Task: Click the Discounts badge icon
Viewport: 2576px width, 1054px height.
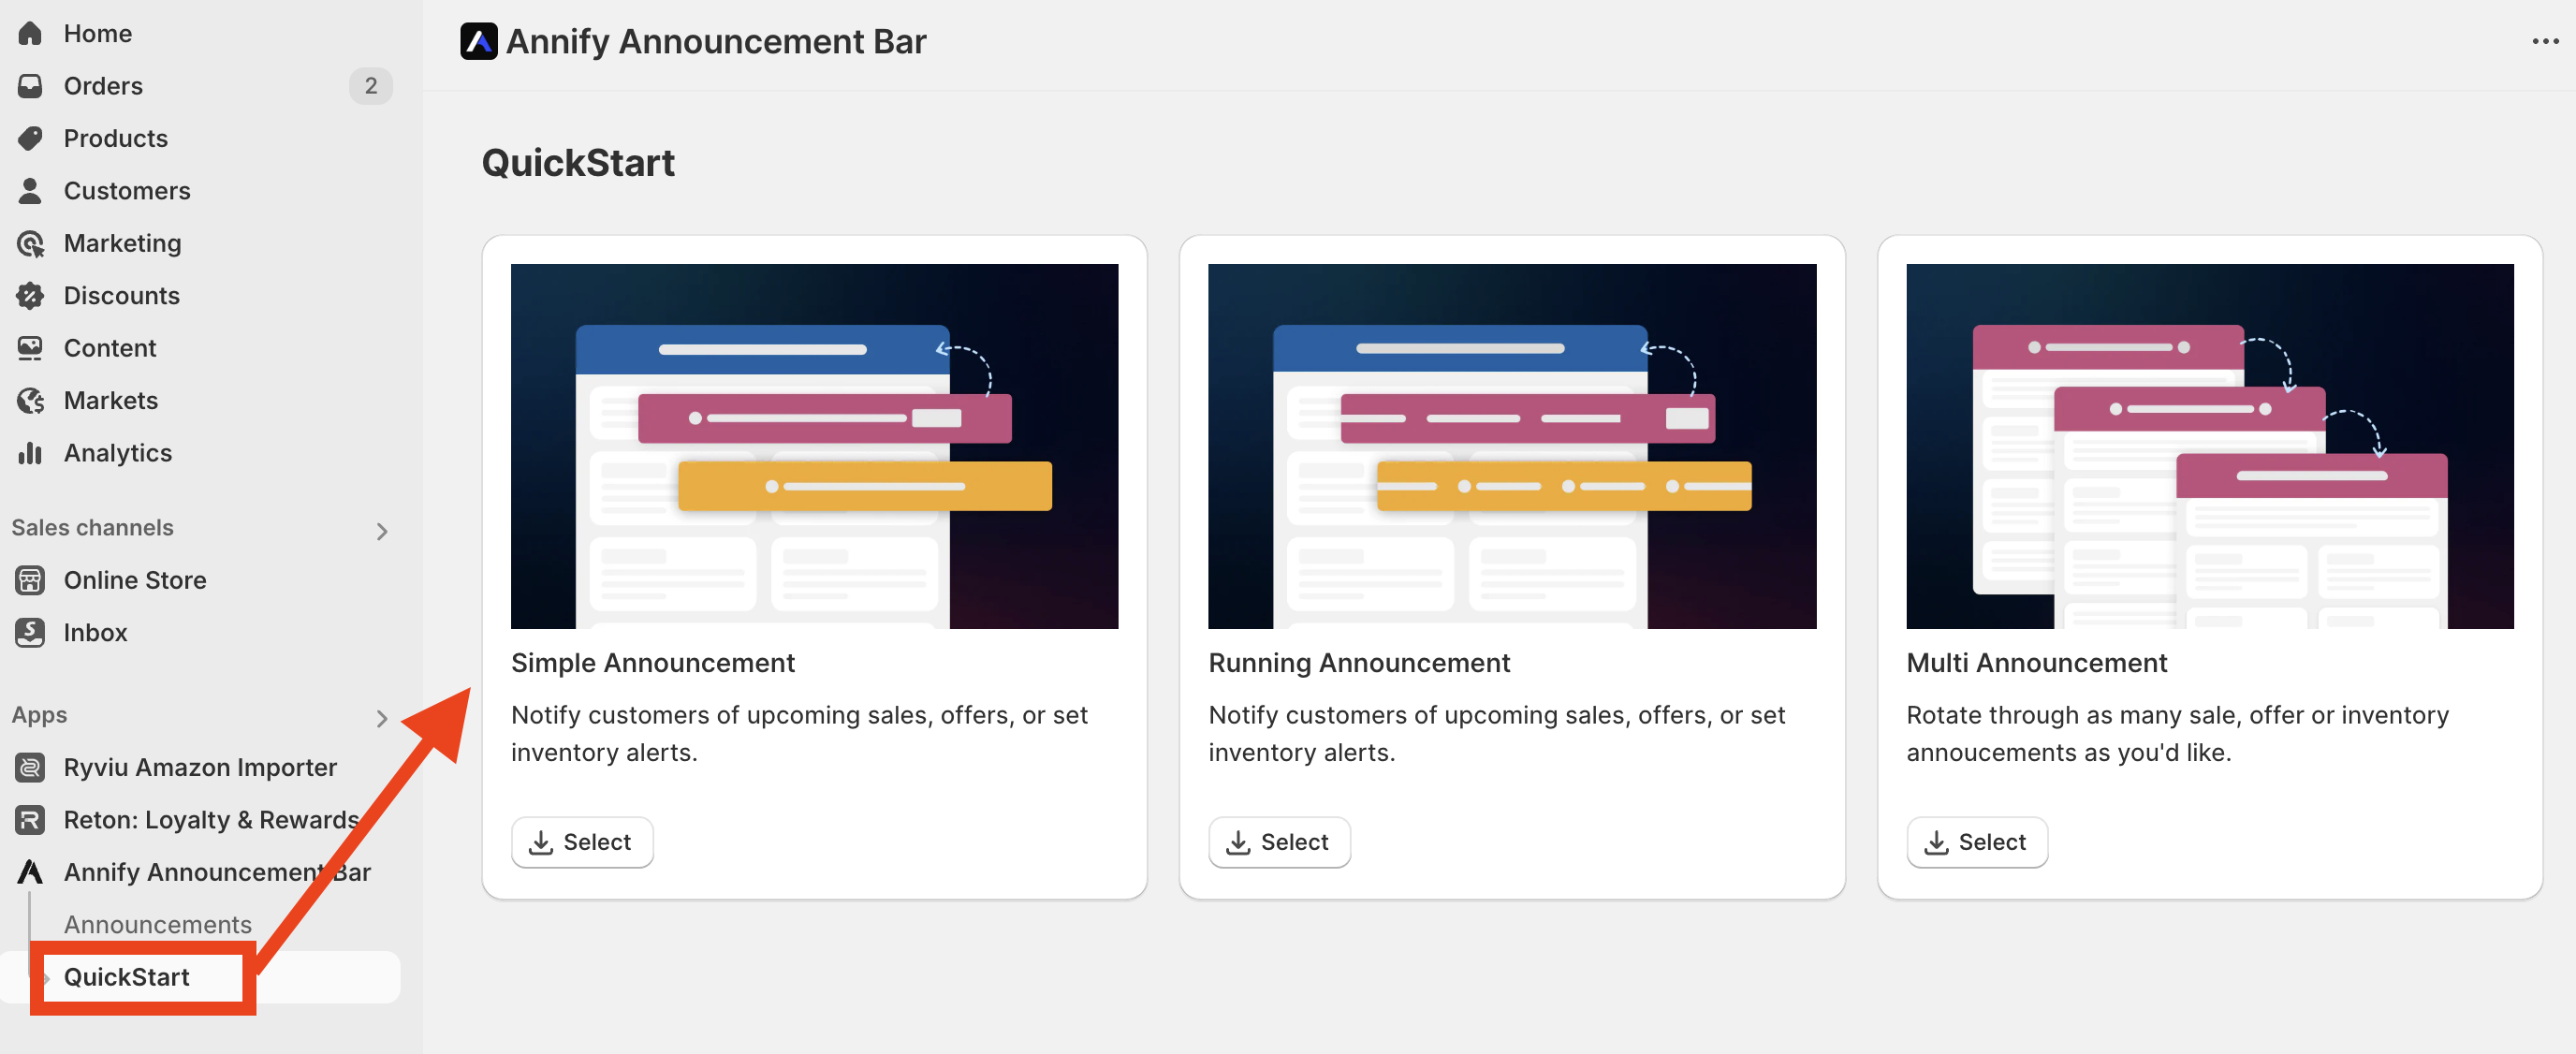Action: pyautogui.click(x=30, y=295)
